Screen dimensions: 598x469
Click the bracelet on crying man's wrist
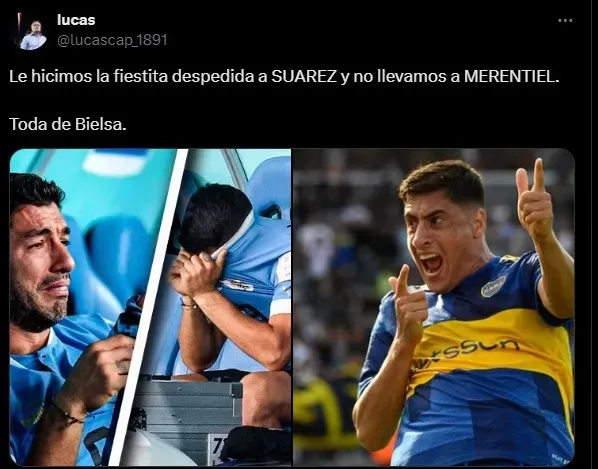coord(68,414)
